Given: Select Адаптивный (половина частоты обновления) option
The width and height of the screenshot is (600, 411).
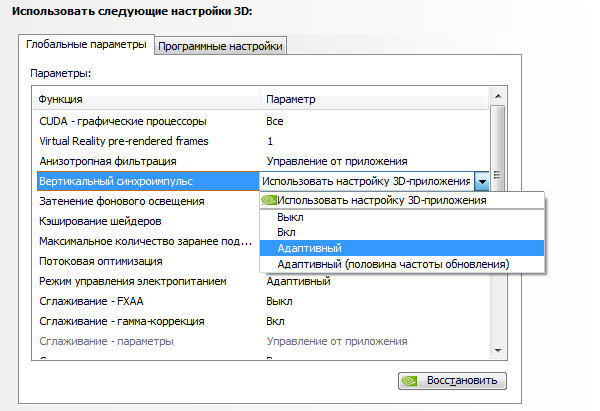Looking at the screenshot, I should [x=402, y=264].
